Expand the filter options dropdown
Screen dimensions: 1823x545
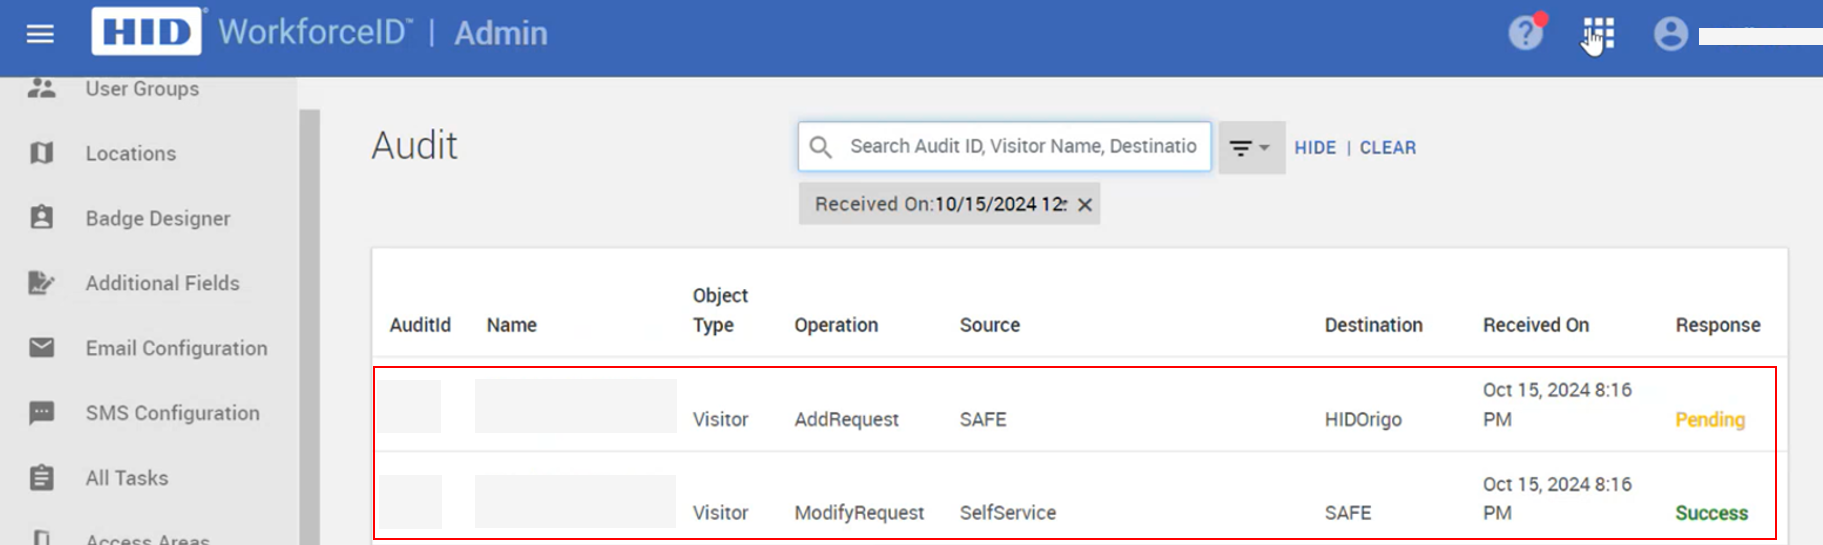point(1250,148)
